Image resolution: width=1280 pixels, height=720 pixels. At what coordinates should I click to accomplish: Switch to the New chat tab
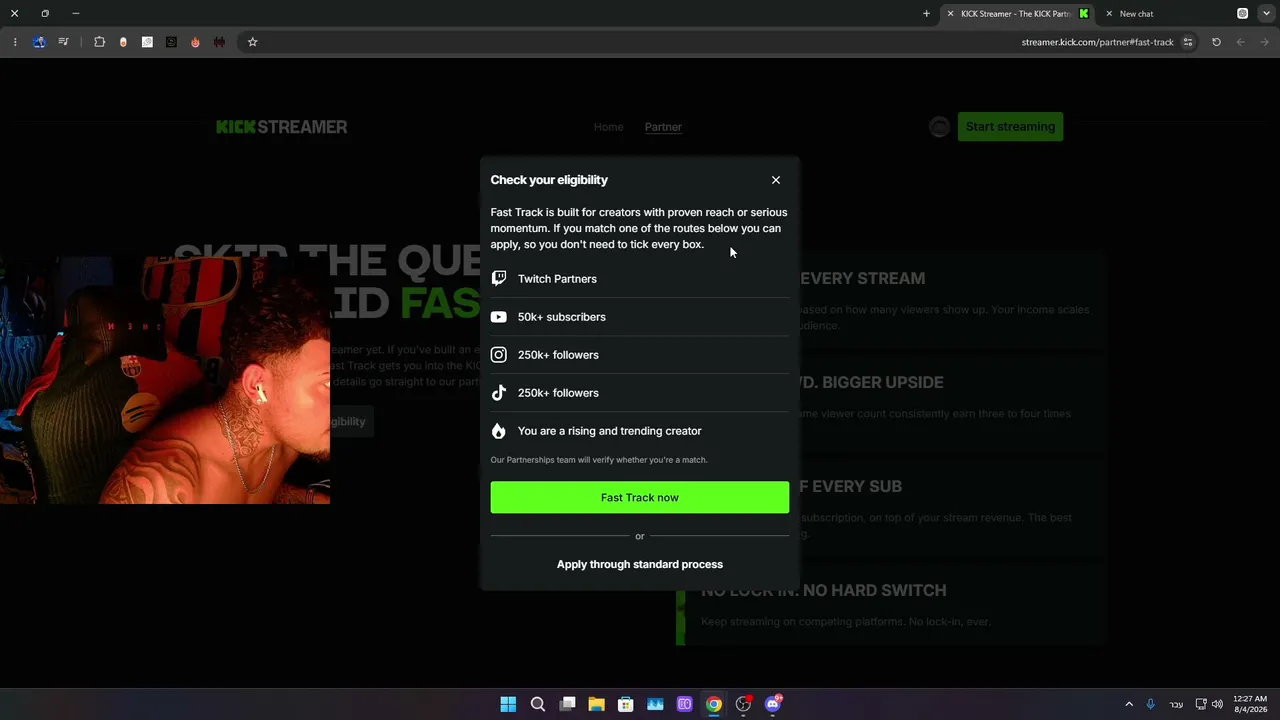[x=1137, y=14]
